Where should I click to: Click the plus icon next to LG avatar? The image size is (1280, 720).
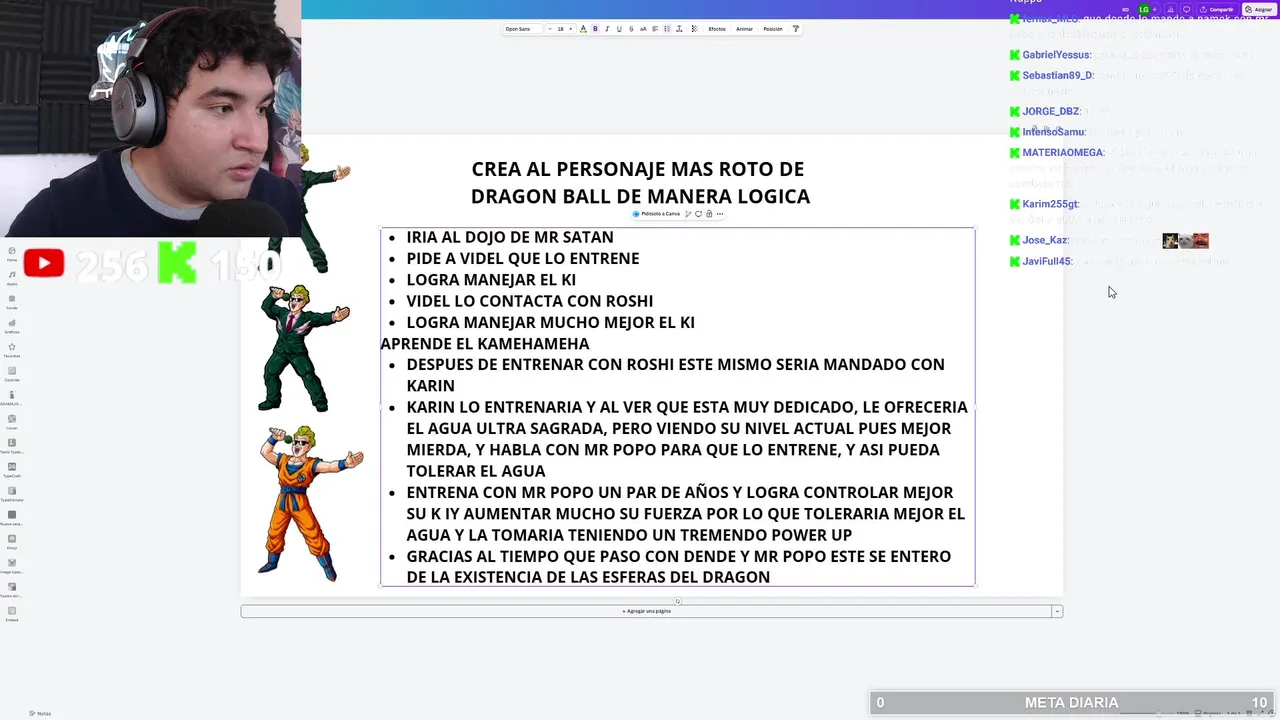pos(1155,10)
